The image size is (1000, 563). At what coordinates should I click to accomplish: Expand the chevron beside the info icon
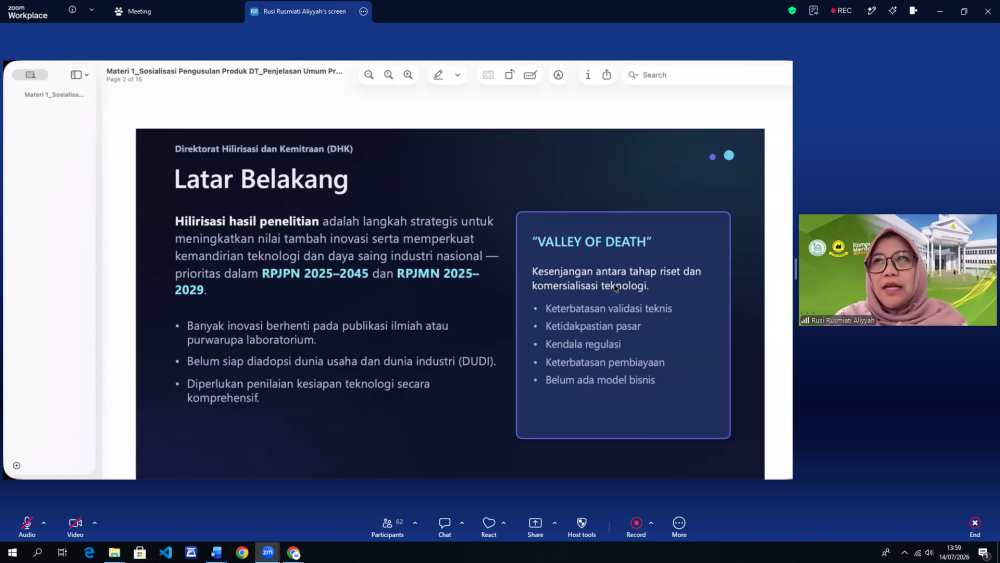click(91, 10)
